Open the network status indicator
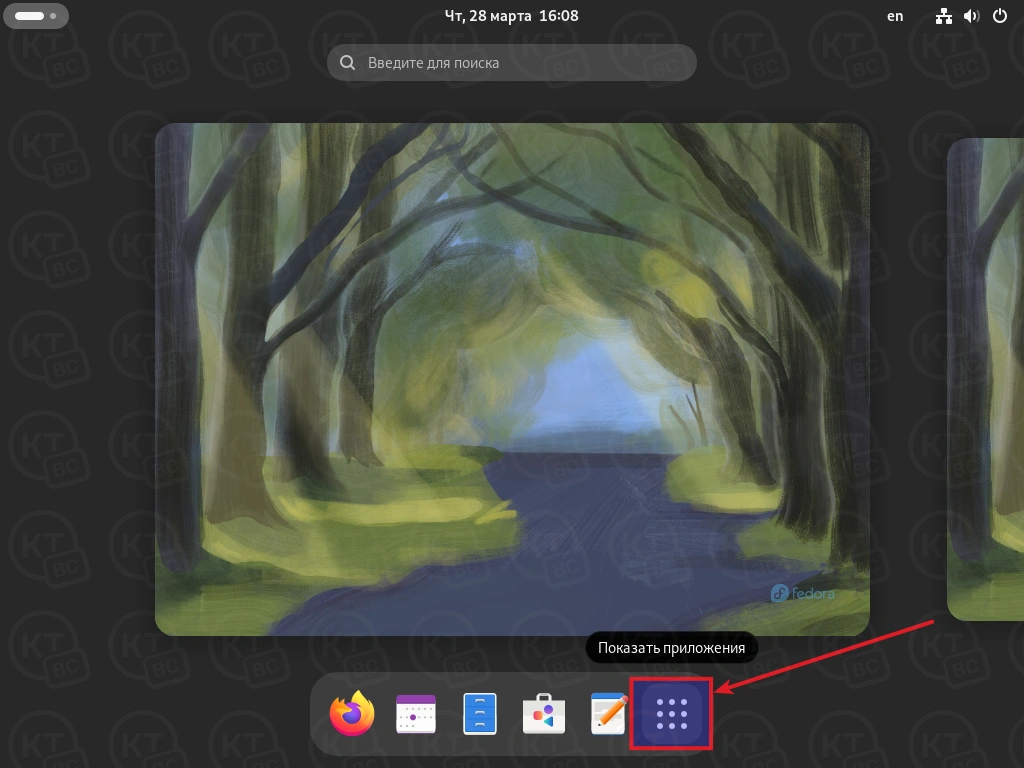Screen dimensions: 1024x768 944,16
